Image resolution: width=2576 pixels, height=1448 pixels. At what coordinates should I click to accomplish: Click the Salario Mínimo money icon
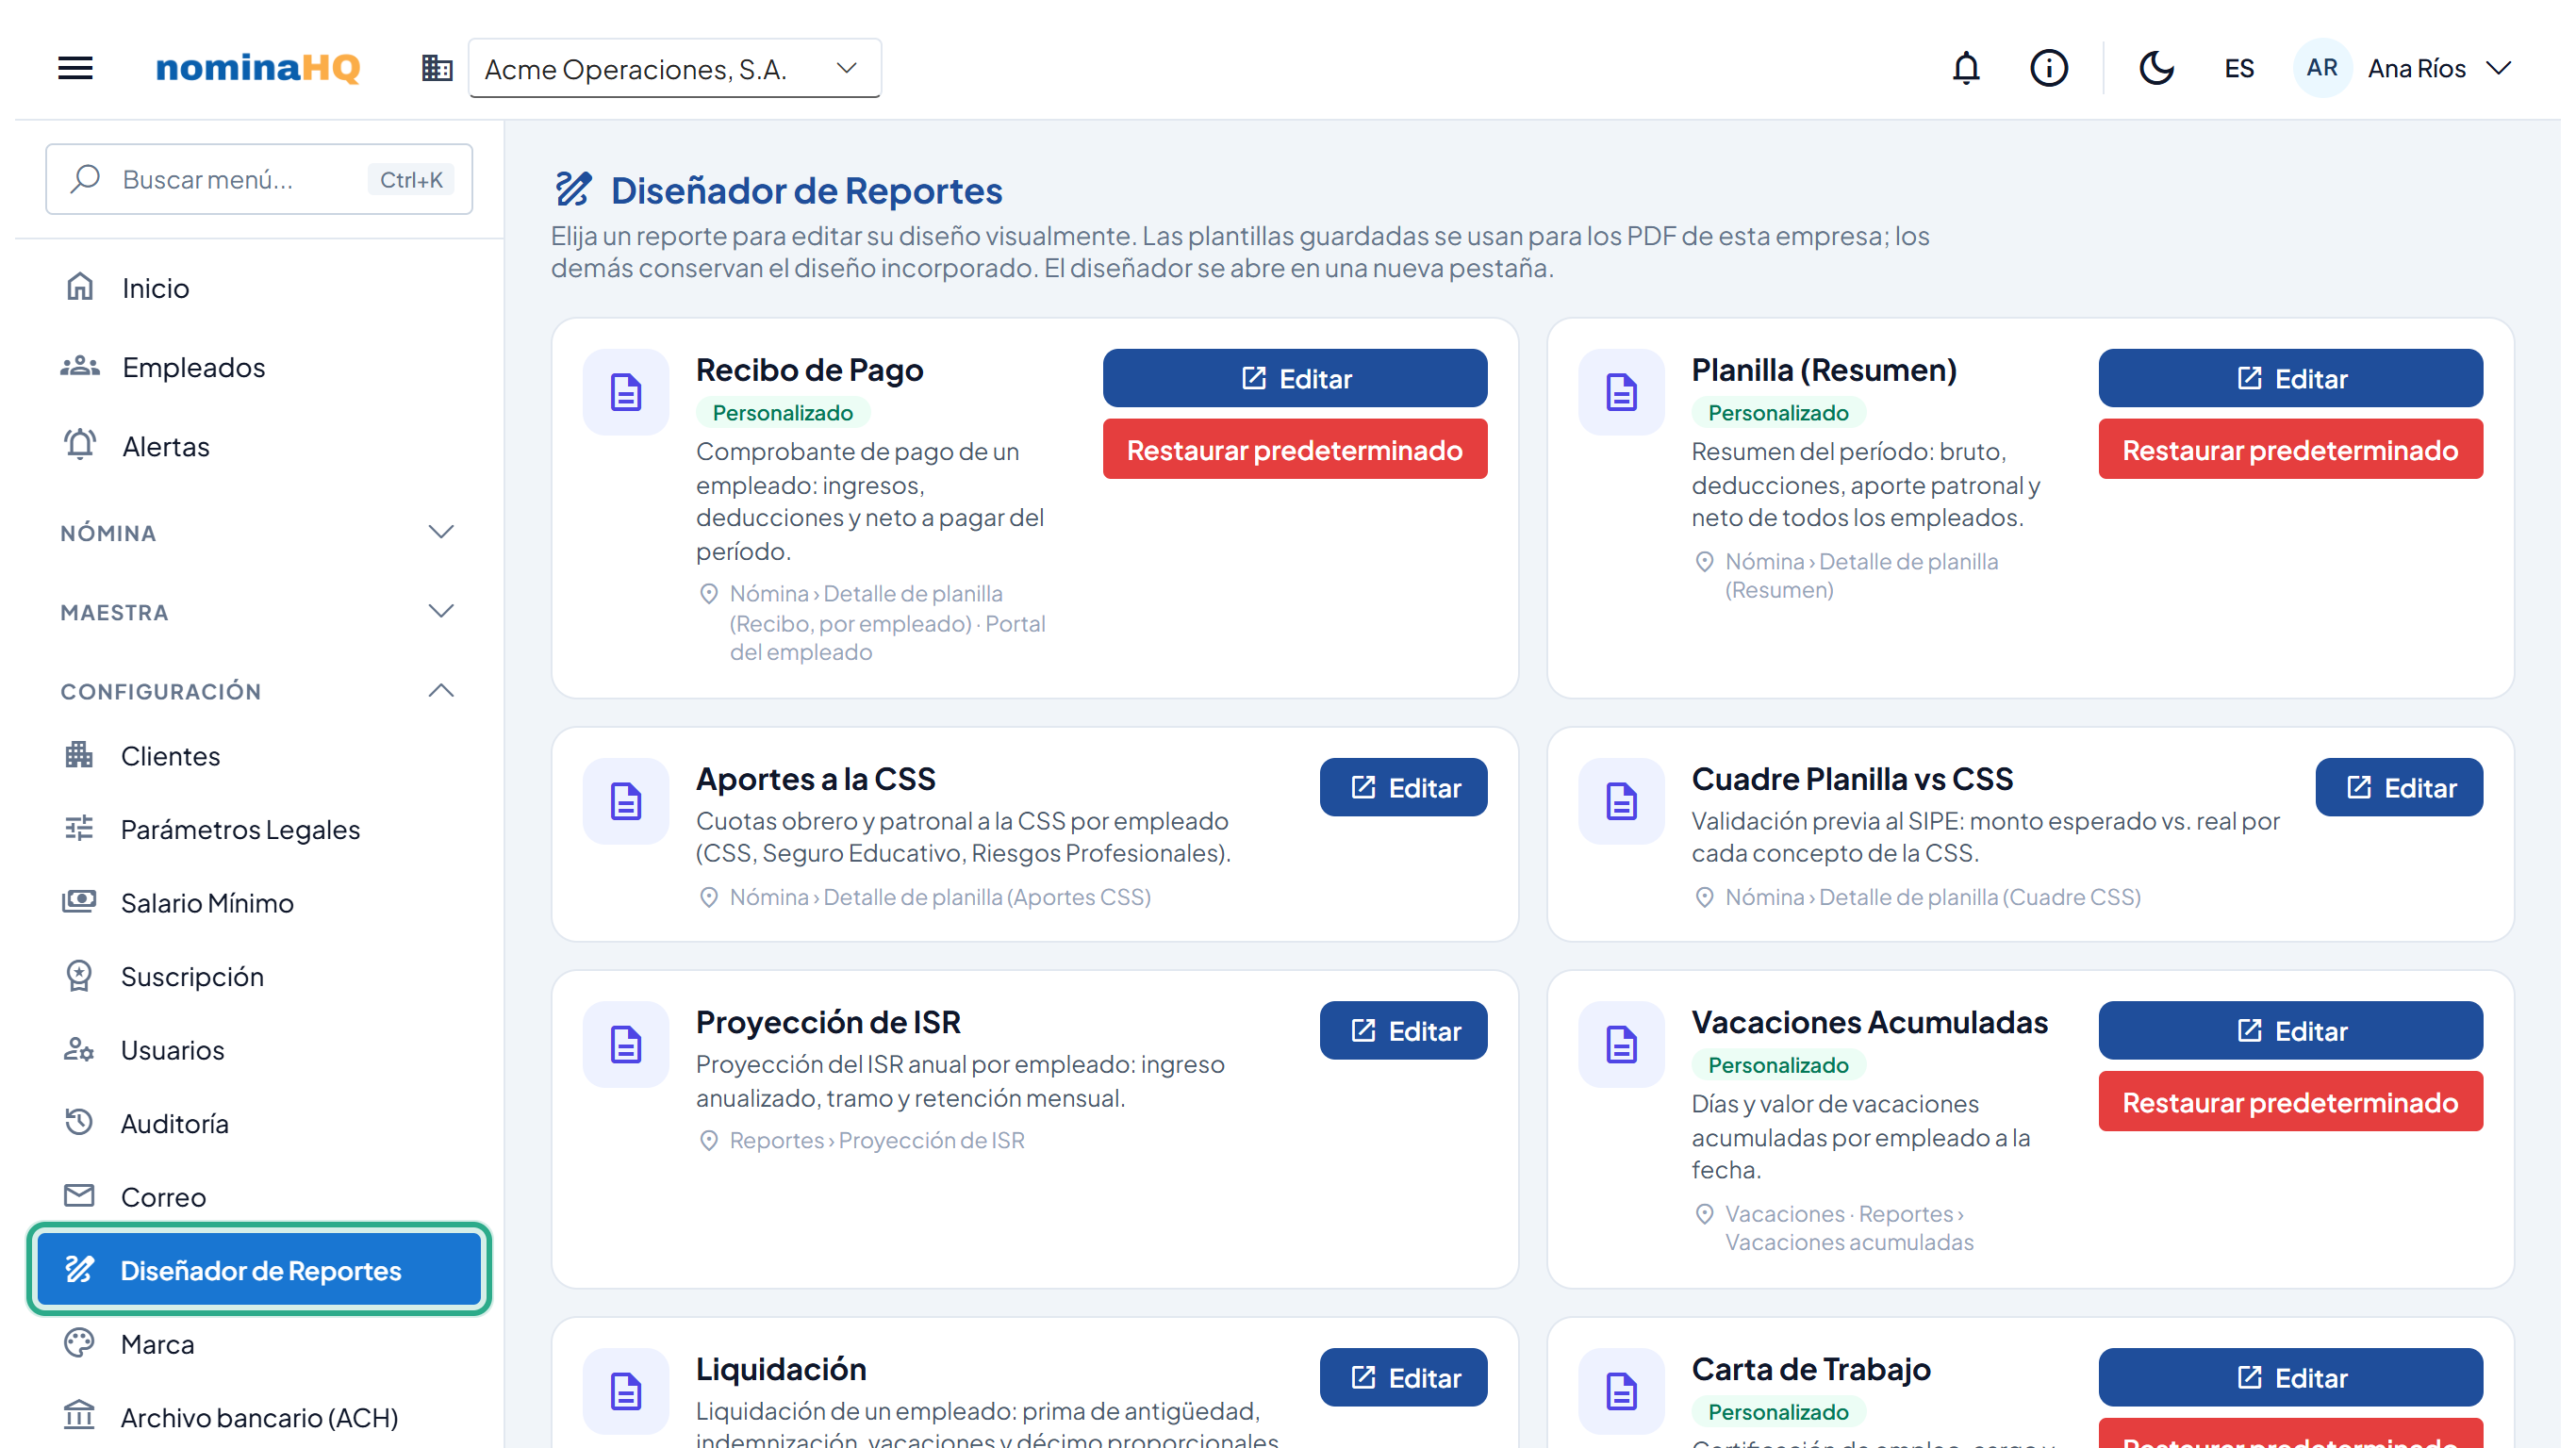coord(79,902)
